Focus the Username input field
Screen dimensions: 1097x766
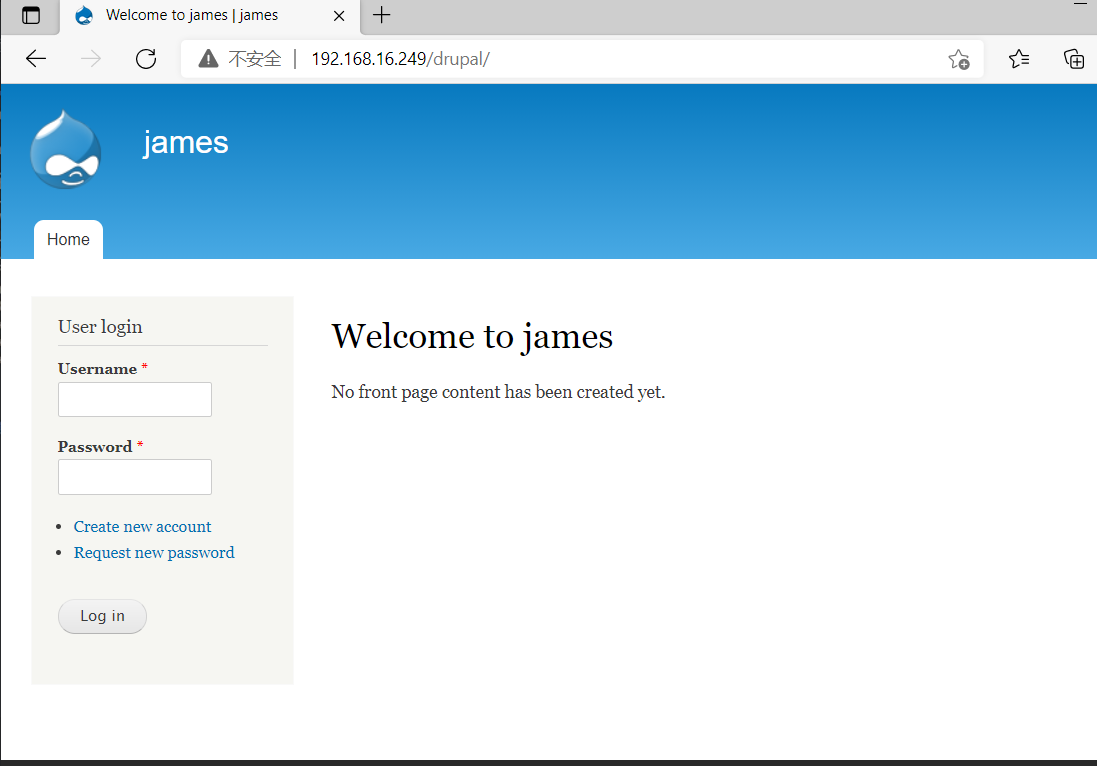click(x=135, y=399)
